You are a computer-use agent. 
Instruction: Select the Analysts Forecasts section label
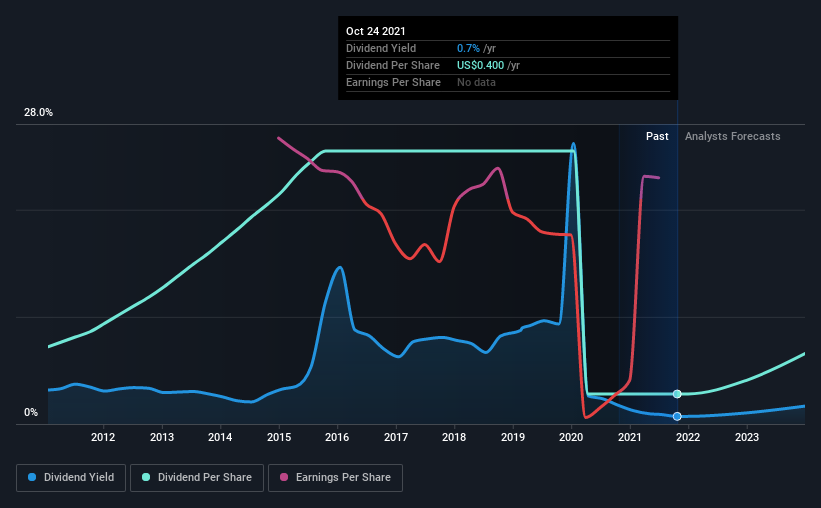(x=732, y=136)
